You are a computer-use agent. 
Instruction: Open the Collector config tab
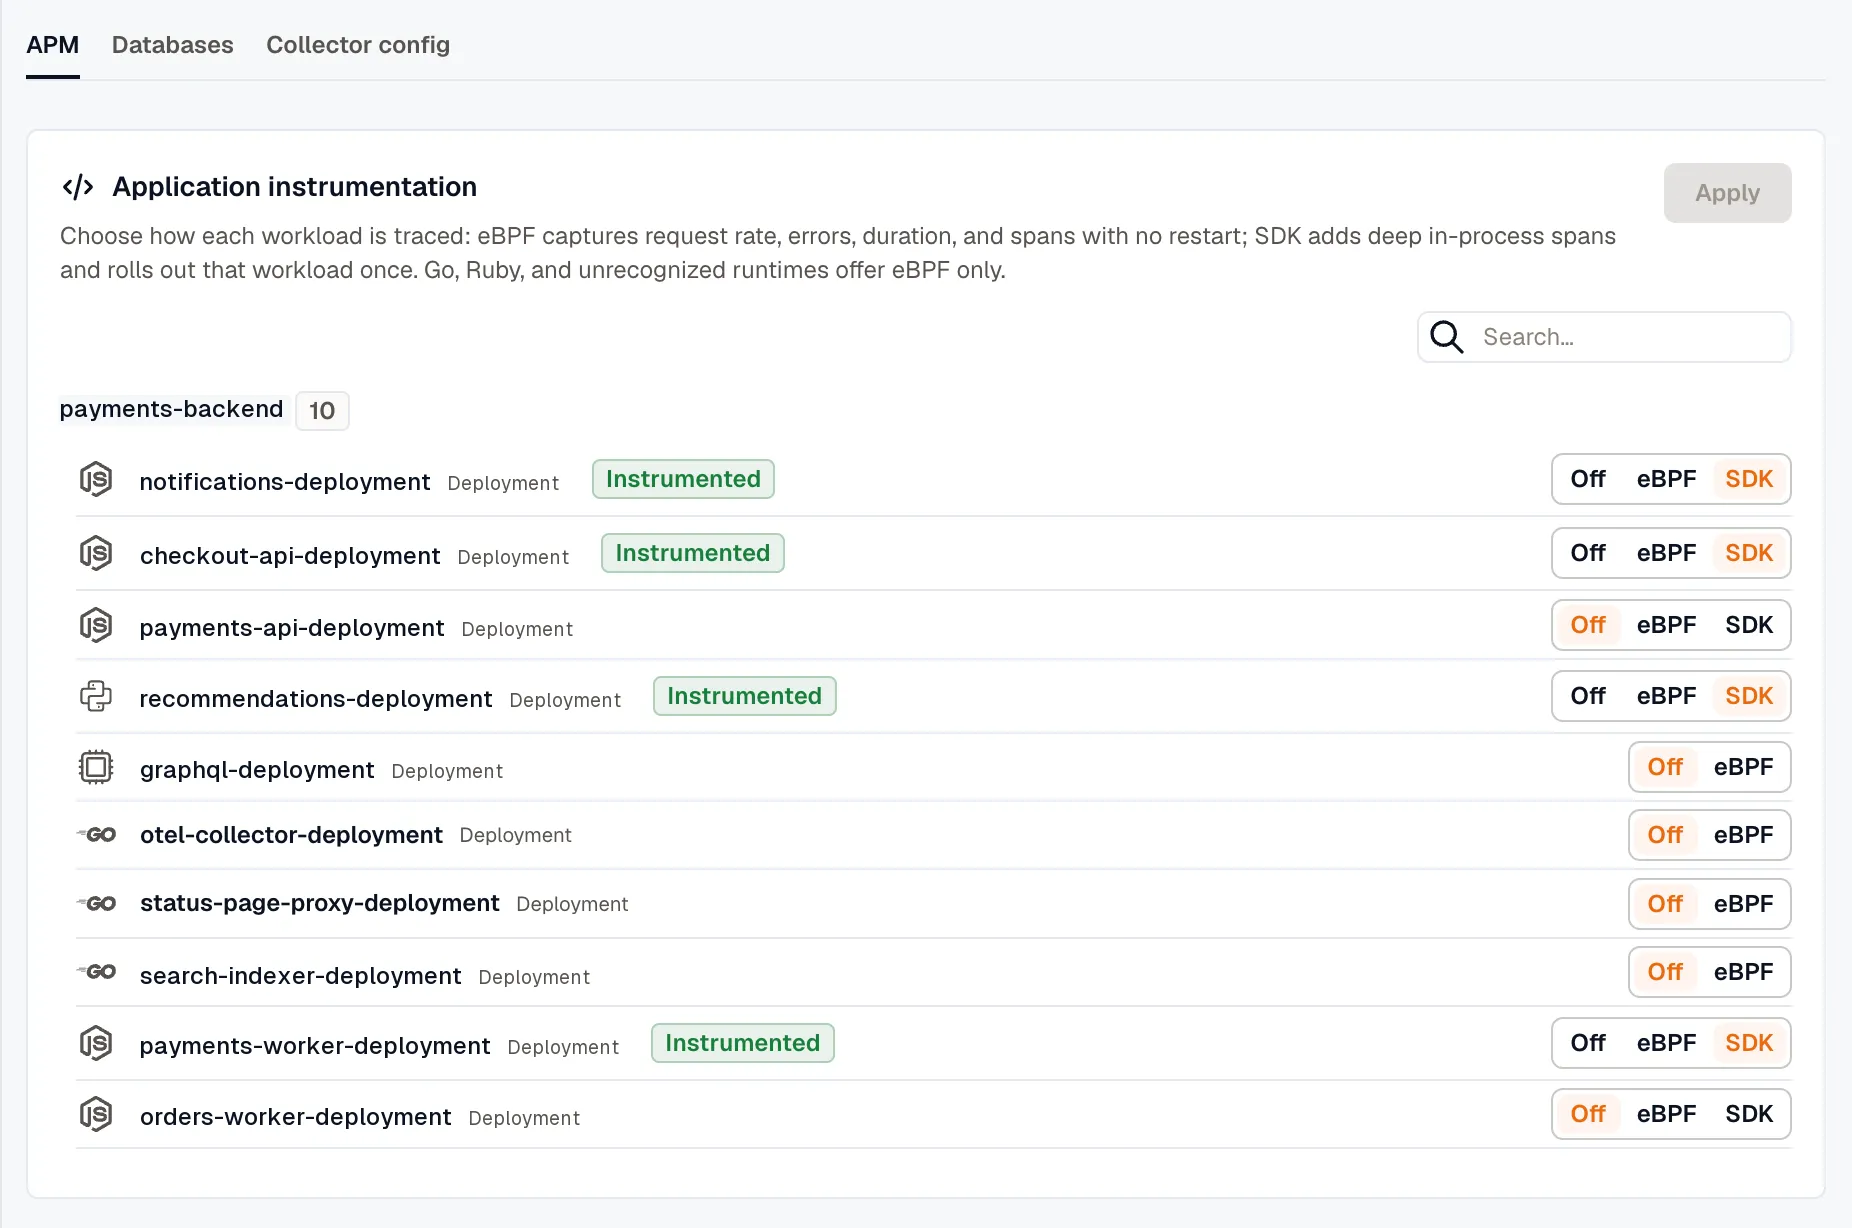[x=358, y=45]
